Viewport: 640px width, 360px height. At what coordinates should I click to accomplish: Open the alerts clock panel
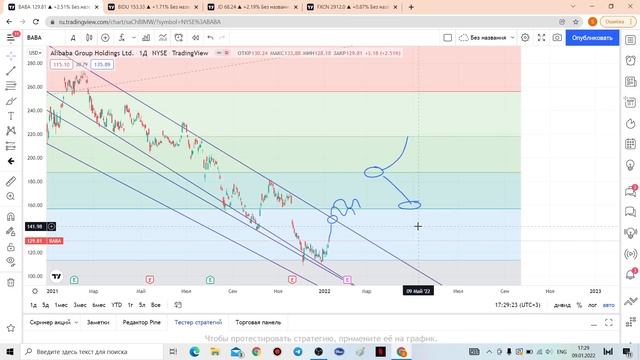631,60
